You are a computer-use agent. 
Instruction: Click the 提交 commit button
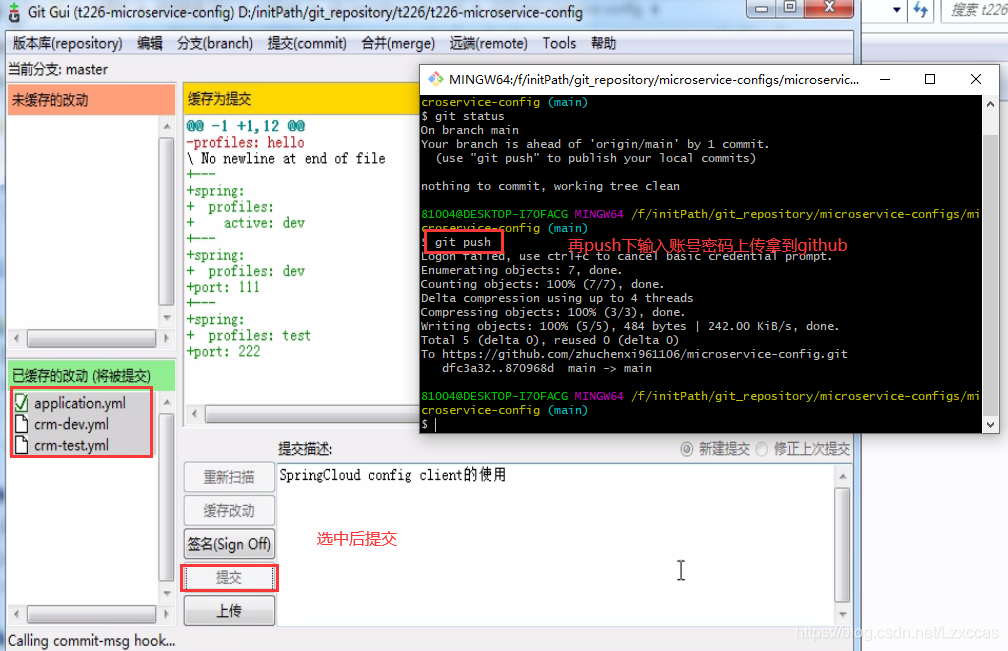tap(229, 577)
